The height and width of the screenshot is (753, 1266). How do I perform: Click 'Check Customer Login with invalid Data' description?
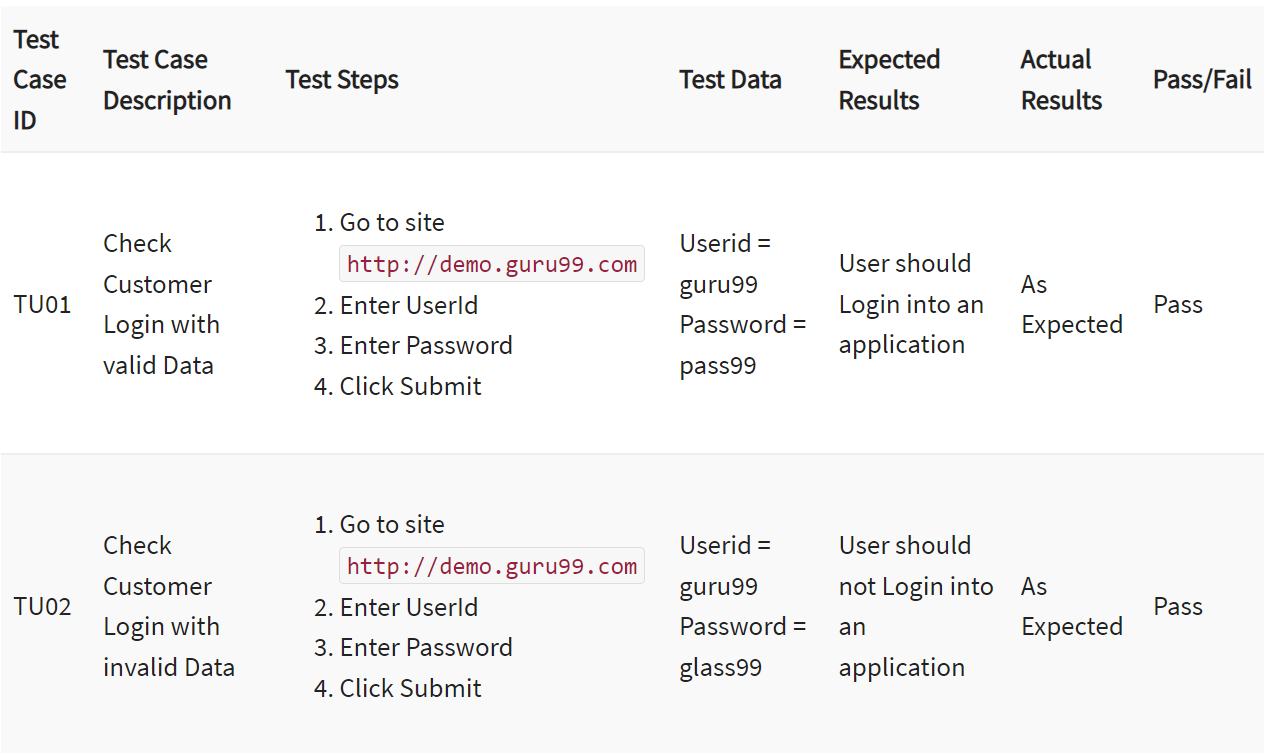tap(168, 606)
